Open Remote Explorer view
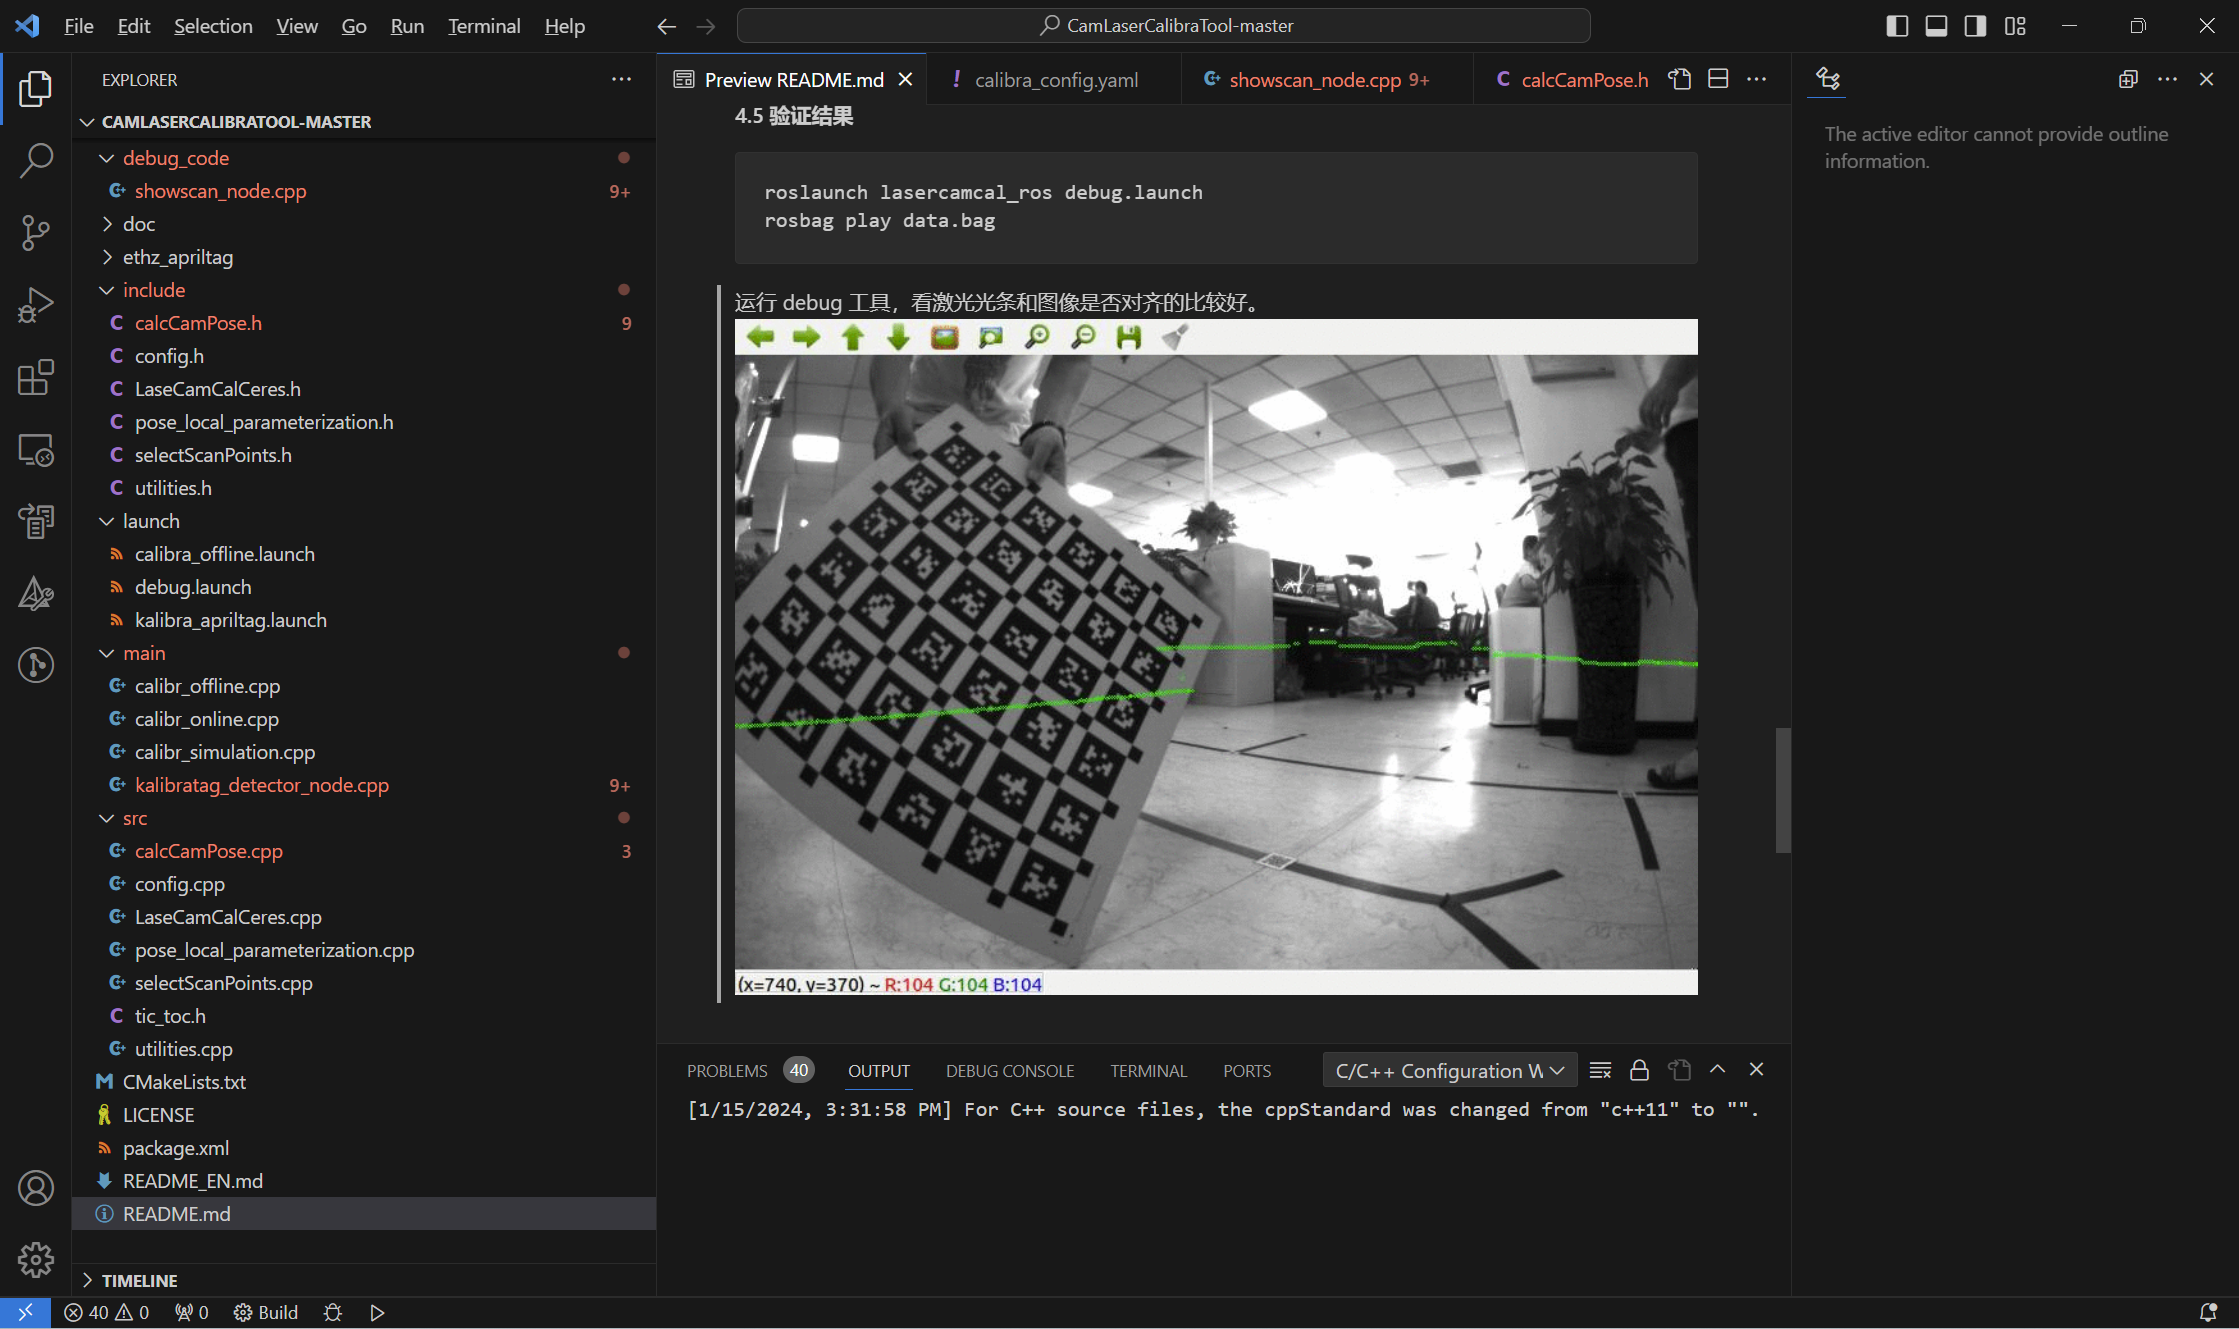This screenshot has width=2239, height=1329. 36,450
